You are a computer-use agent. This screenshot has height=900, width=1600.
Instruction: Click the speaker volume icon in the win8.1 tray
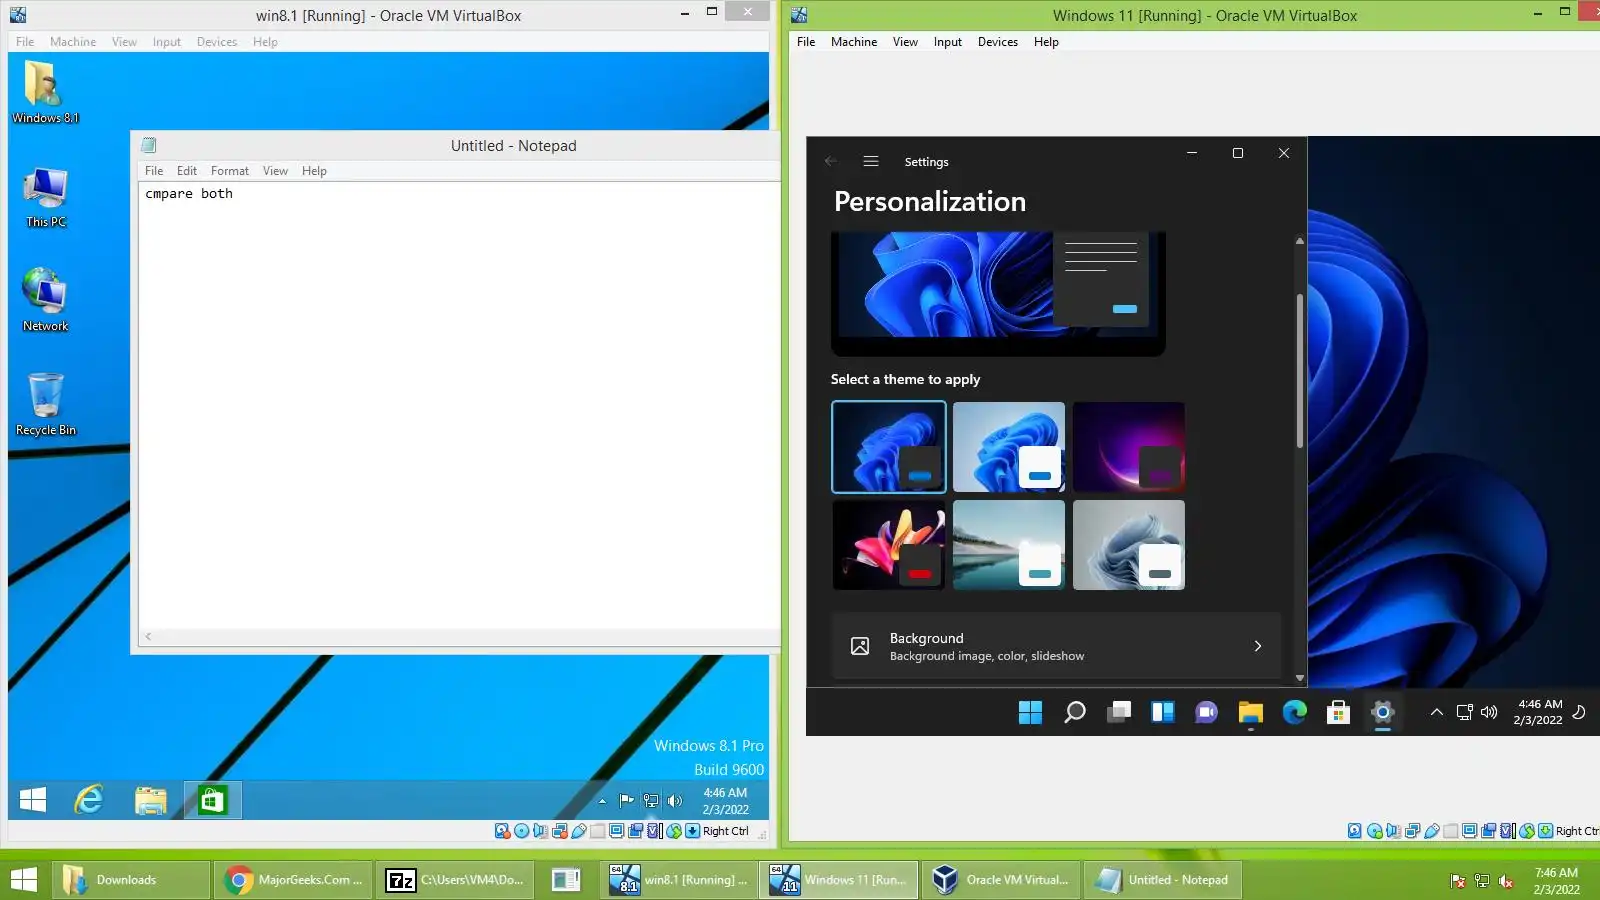pyautogui.click(x=675, y=800)
